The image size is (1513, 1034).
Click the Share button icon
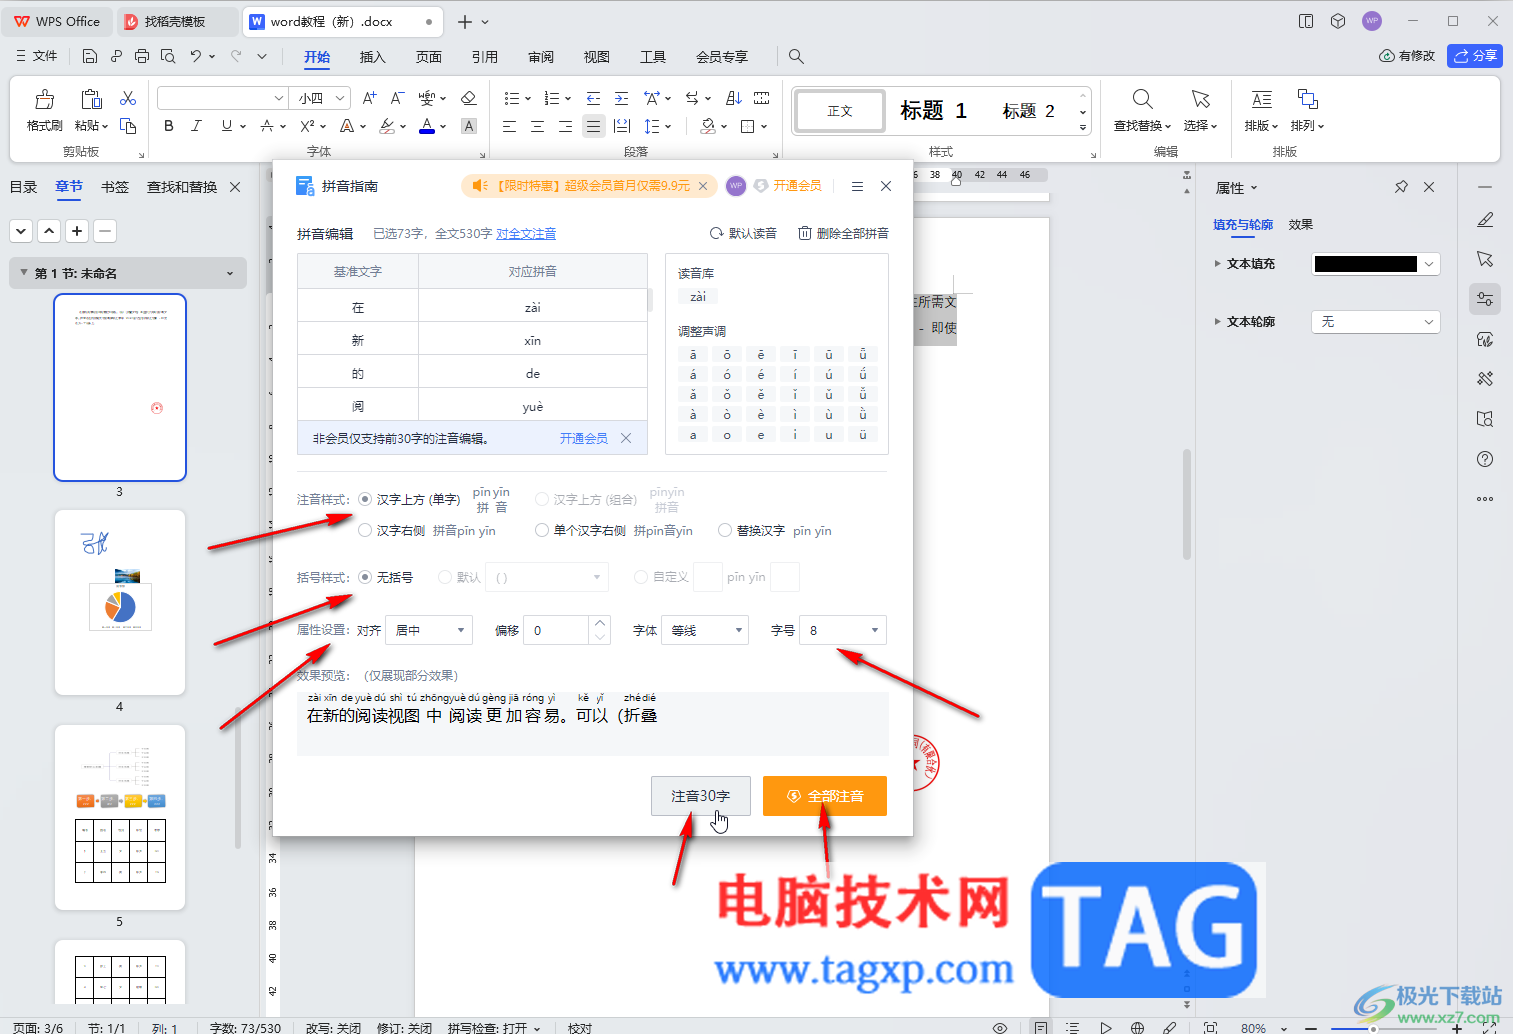(x=1475, y=56)
